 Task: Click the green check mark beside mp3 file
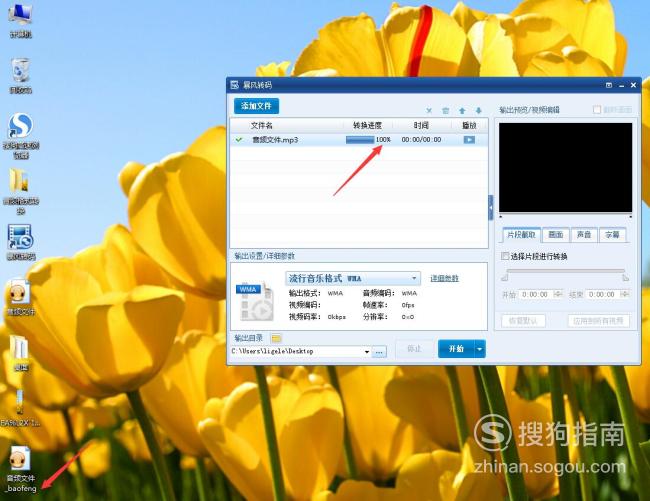[x=239, y=140]
